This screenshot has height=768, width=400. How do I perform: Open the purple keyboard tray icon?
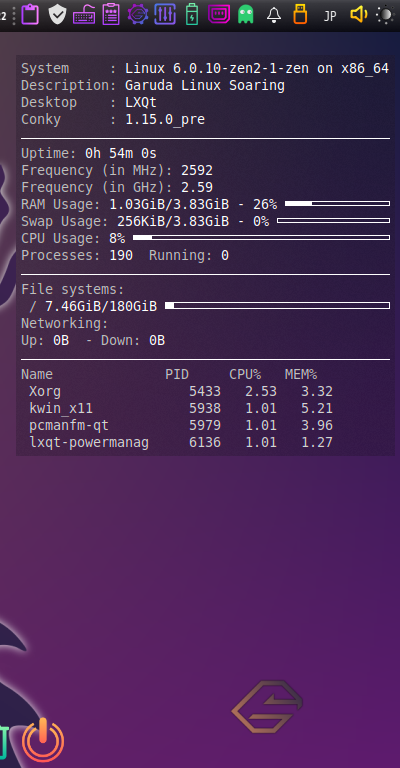pos(84,16)
